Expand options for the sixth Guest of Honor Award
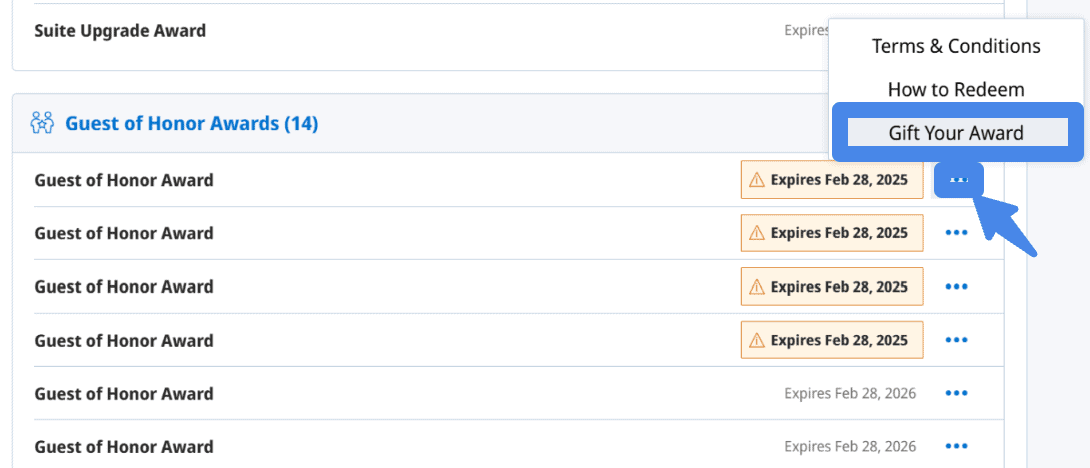Screen dimensions: 1090x468 point(957,446)
